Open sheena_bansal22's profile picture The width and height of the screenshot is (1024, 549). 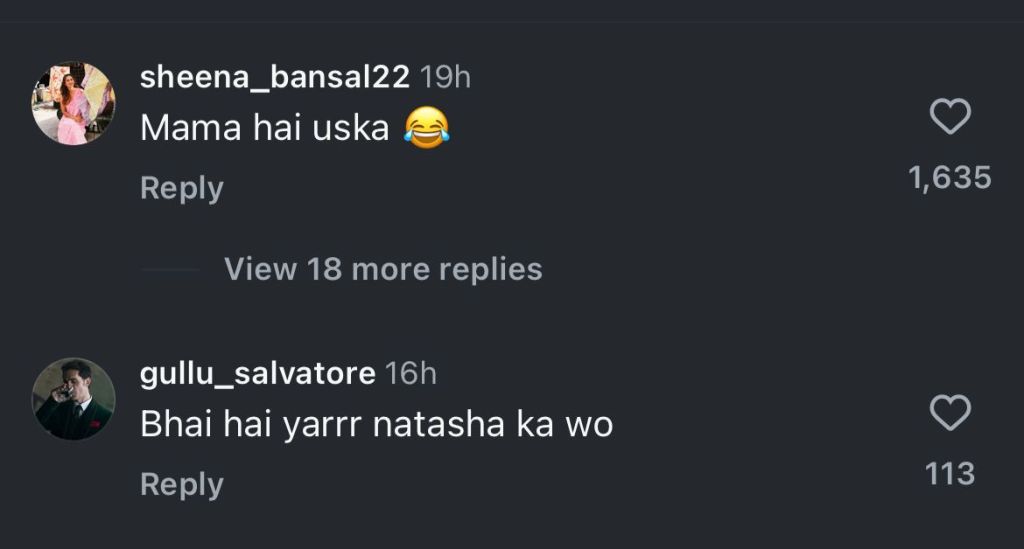73,103
